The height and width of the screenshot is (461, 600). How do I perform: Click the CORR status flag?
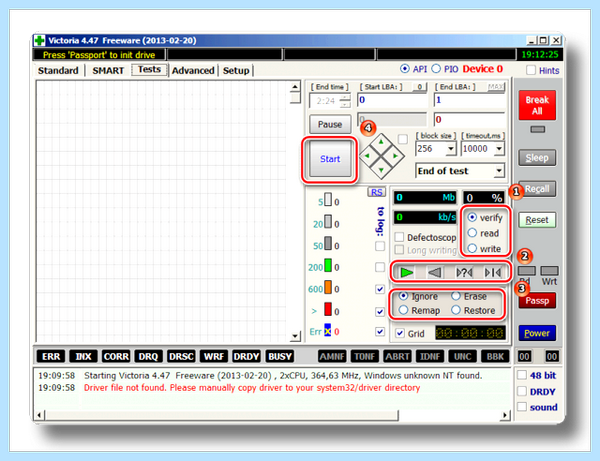(x=116, y=357)
